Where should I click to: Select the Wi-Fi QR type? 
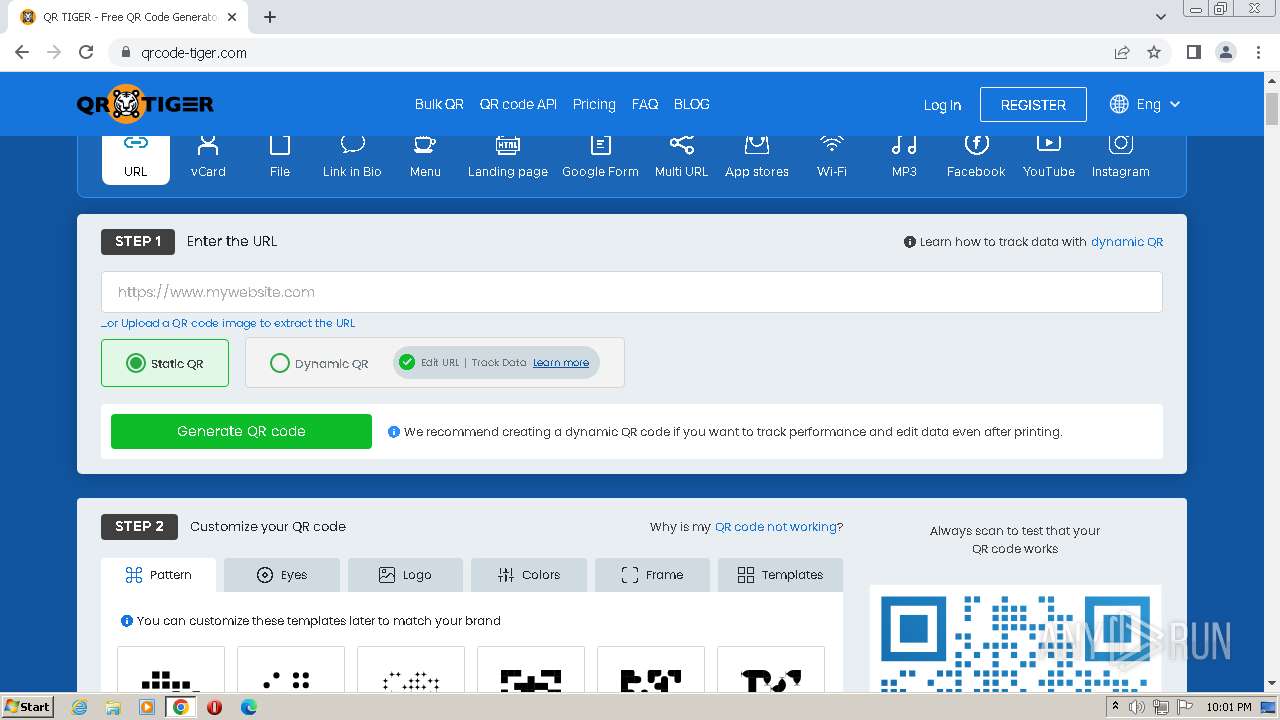click(832, 157)
